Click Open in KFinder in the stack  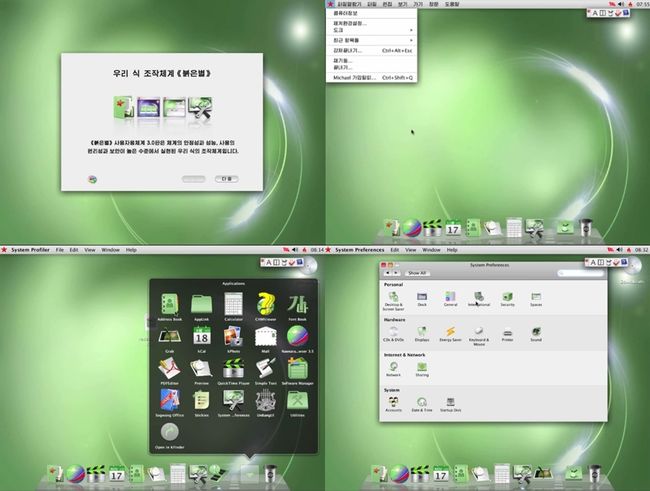[x=170, y=434]
